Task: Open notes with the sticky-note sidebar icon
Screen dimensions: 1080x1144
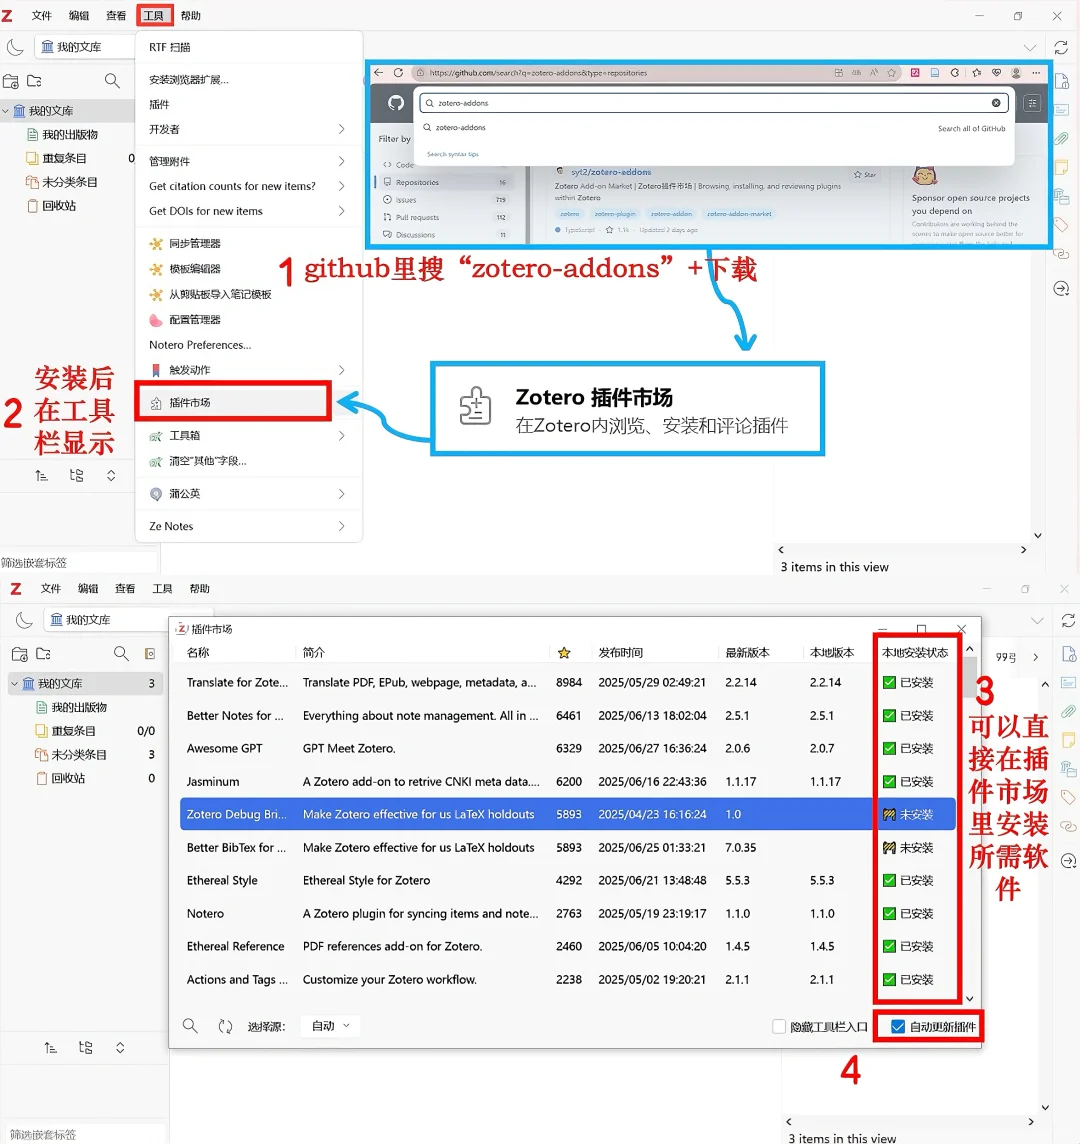Action: [x=1062, y=168]
